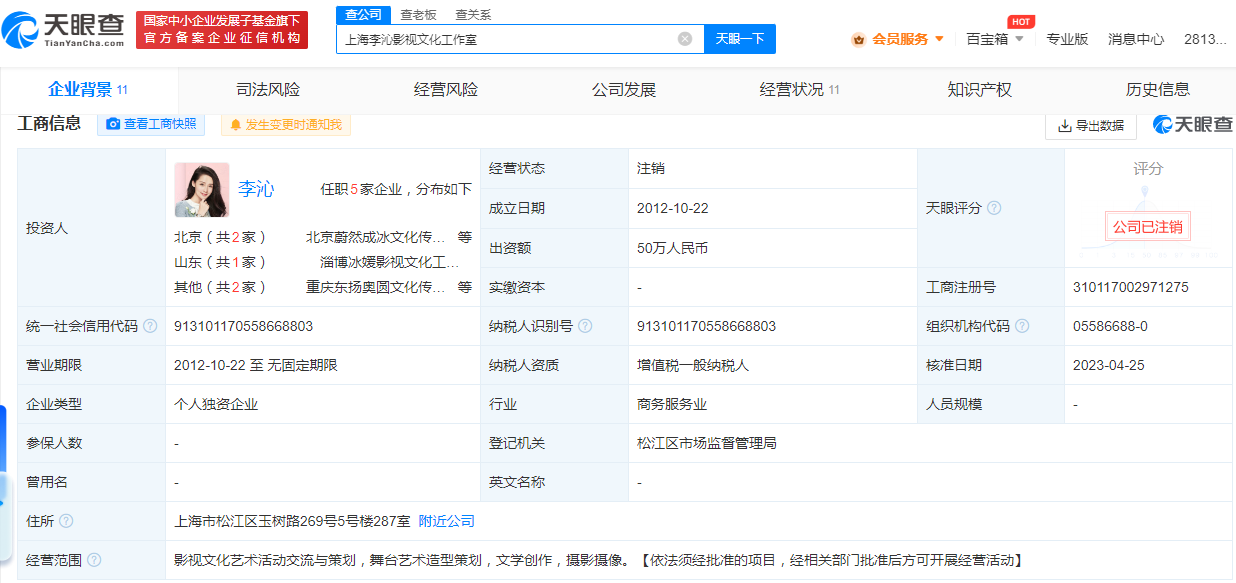Click help icon next to 经营范围
The height and width of the screenshot is (583, 1236).
pos(94,560)
